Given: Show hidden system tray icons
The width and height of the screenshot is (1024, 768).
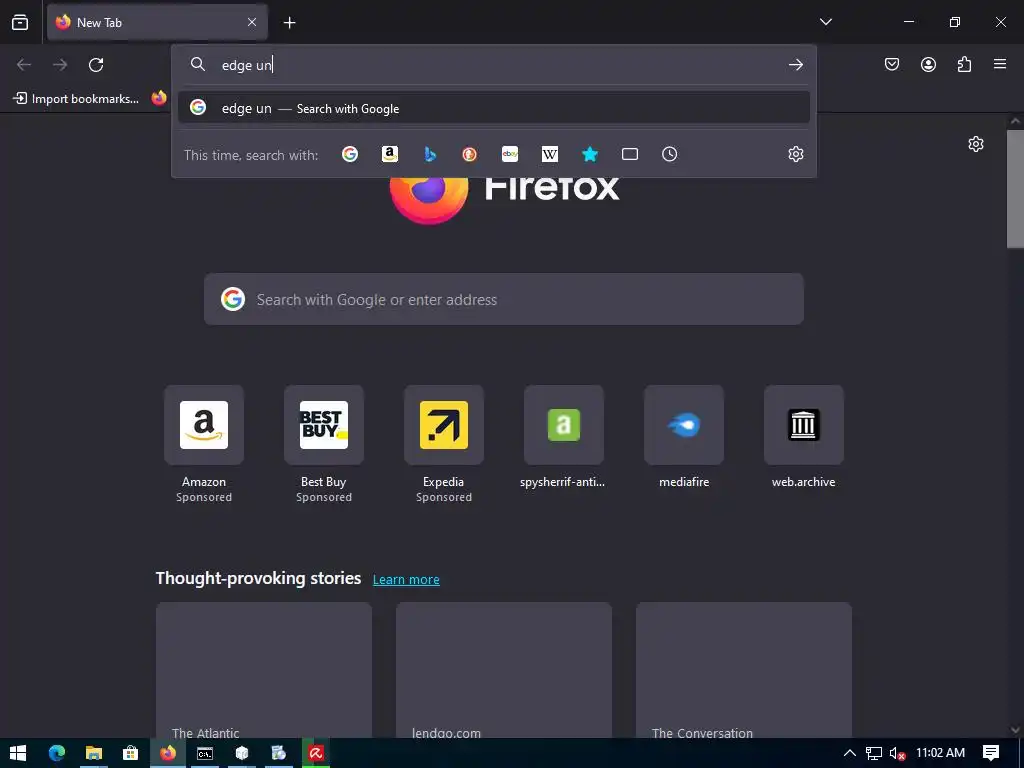Looking at the screenshot, I should point(850,753).
